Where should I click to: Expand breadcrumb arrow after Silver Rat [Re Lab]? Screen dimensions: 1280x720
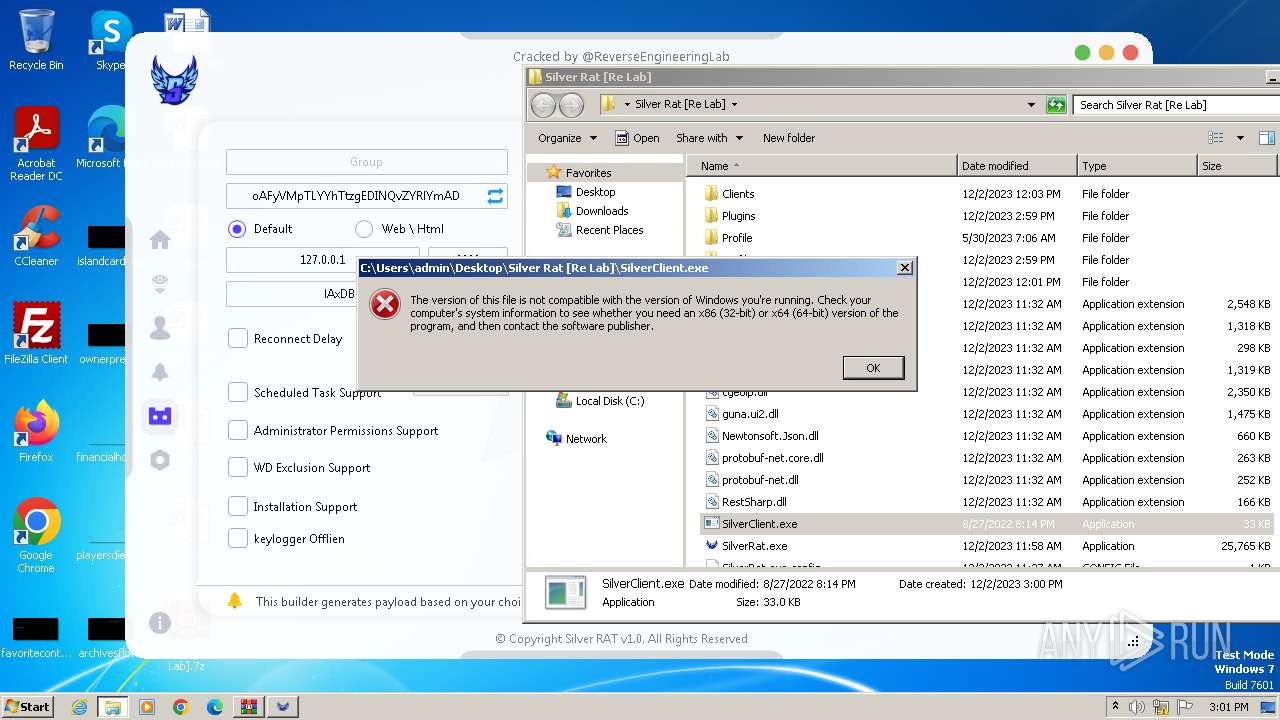(x=735, y=104)
